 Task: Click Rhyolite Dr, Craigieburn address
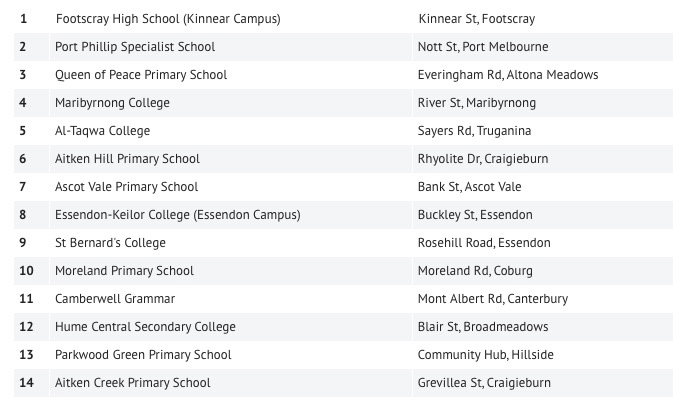point(483,159)
